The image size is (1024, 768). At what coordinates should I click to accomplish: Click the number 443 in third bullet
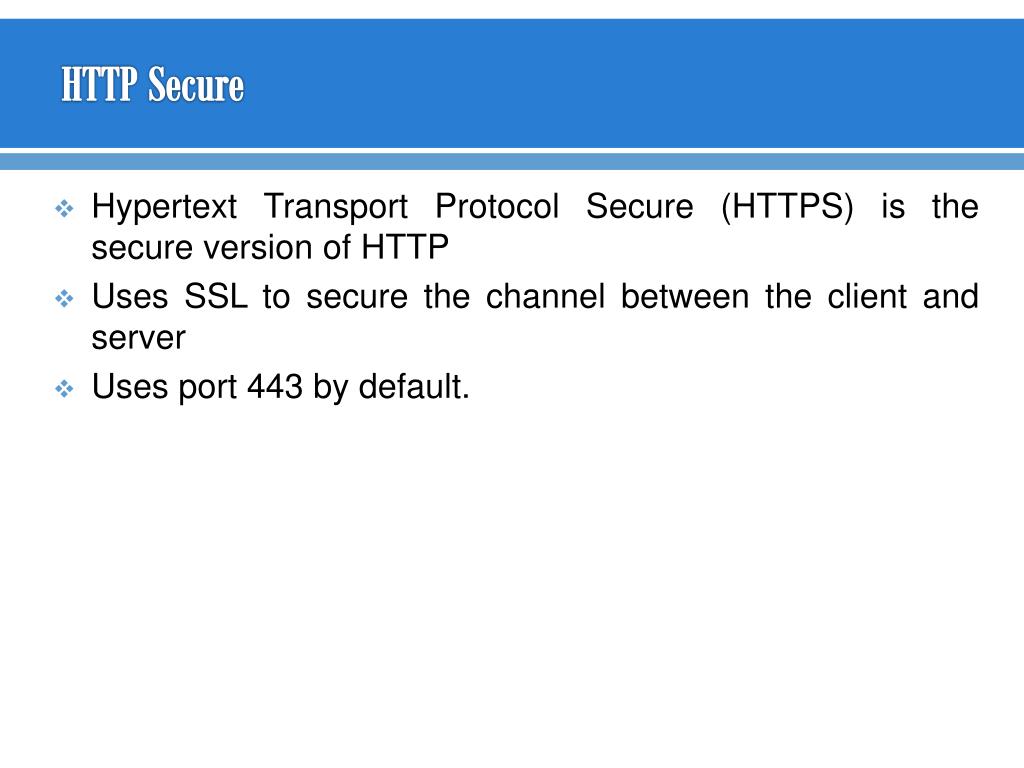point(275,387)
